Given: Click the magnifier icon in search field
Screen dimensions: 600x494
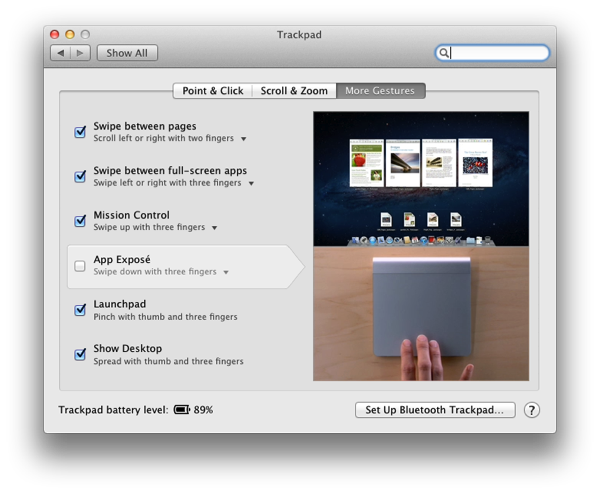Looking at the screenshot, I should 443,53.
